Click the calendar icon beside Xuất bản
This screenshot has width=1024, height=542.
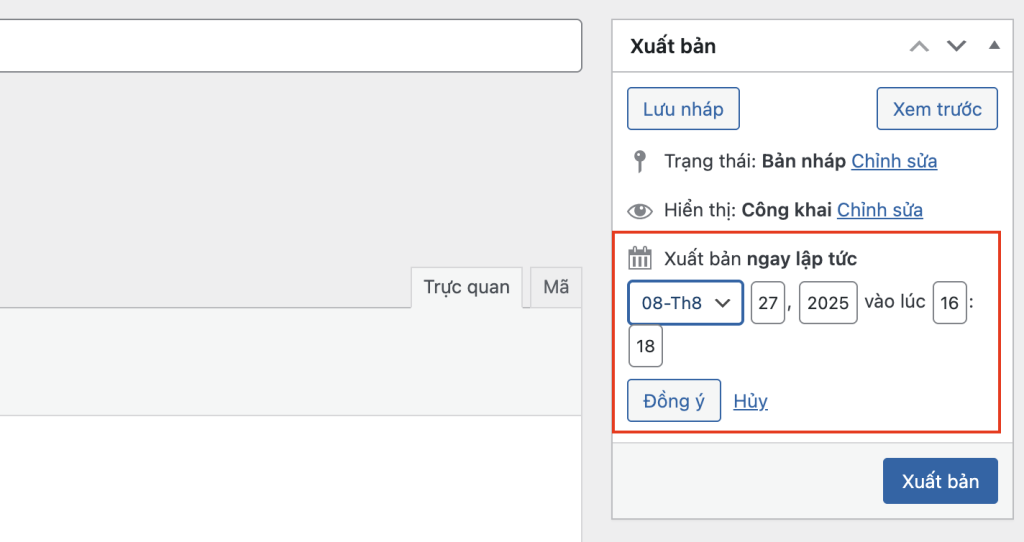point(640,259)
